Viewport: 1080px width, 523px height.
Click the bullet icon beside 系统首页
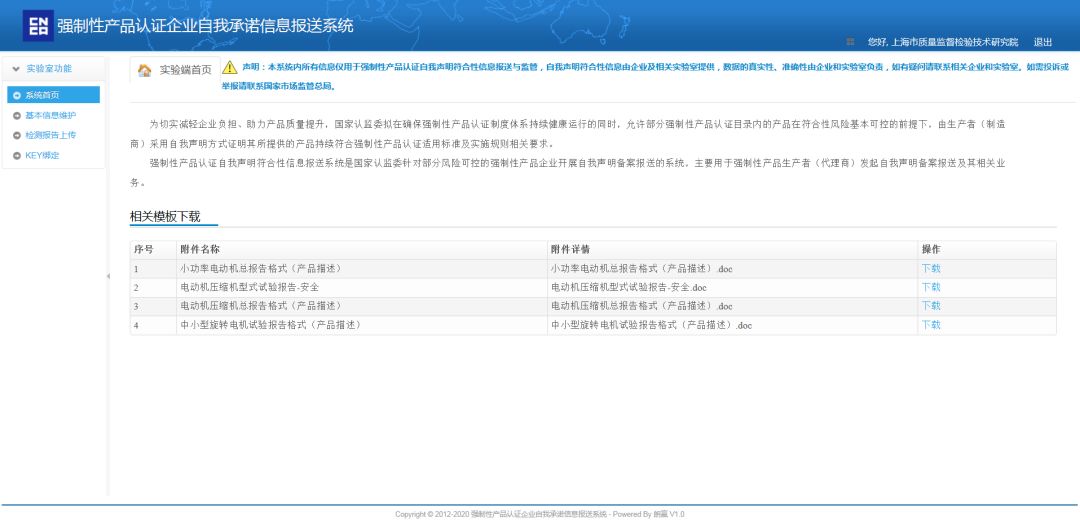tap(17, 95)
